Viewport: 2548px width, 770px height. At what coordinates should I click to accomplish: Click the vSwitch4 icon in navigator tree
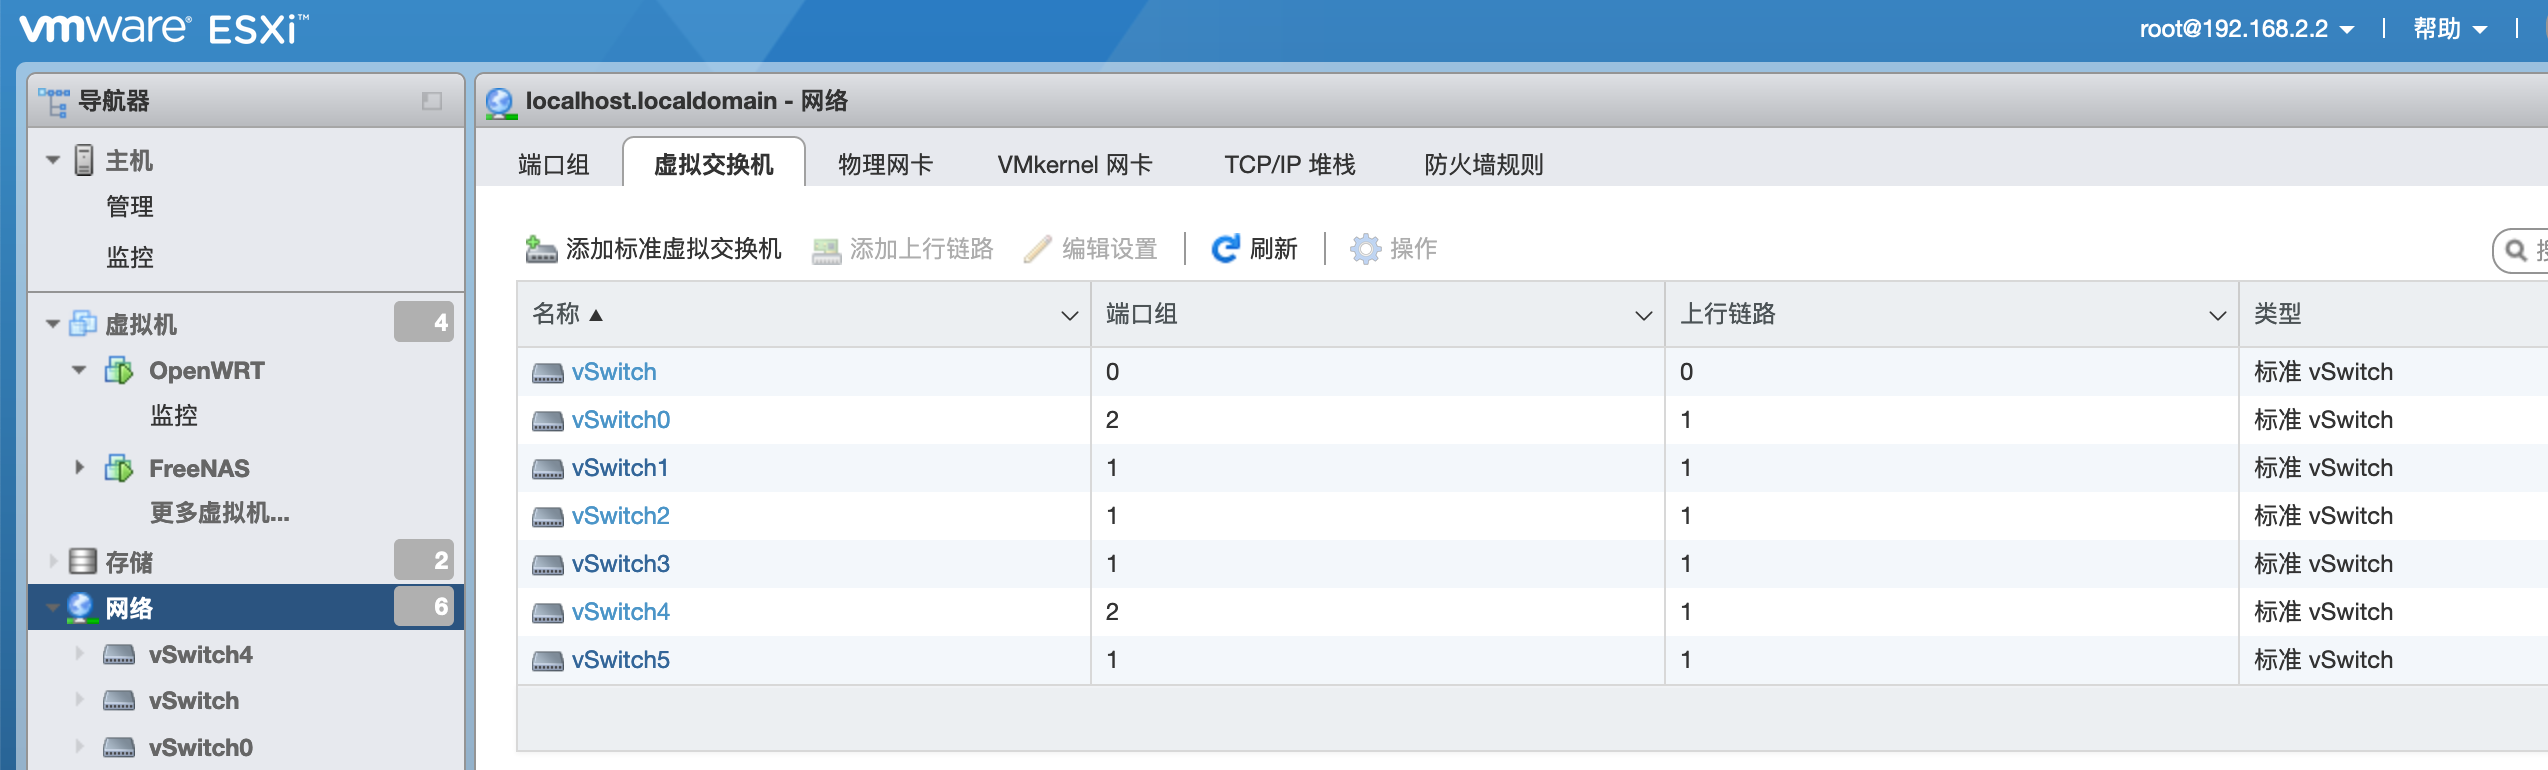[119, 655]
